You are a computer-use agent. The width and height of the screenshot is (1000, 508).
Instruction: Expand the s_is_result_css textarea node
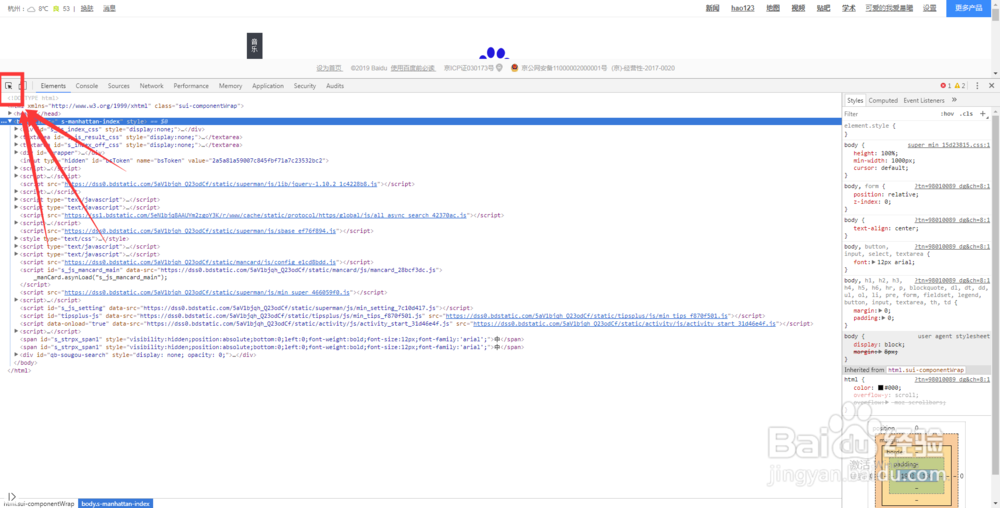point(17,136)
